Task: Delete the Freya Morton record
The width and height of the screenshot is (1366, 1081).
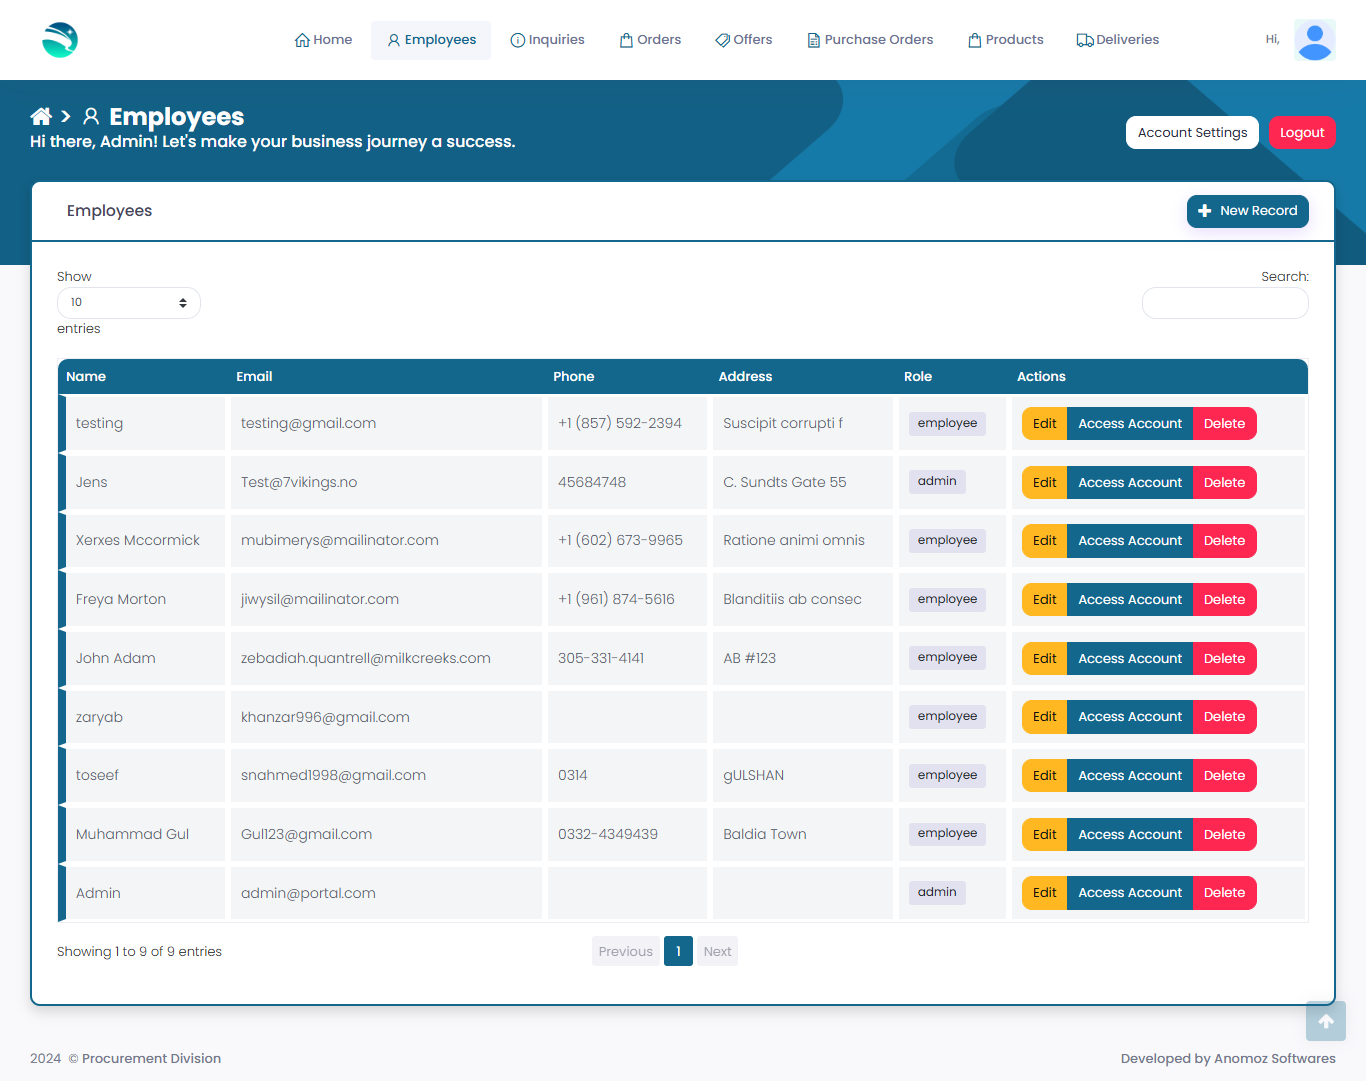Action: 1224,600
